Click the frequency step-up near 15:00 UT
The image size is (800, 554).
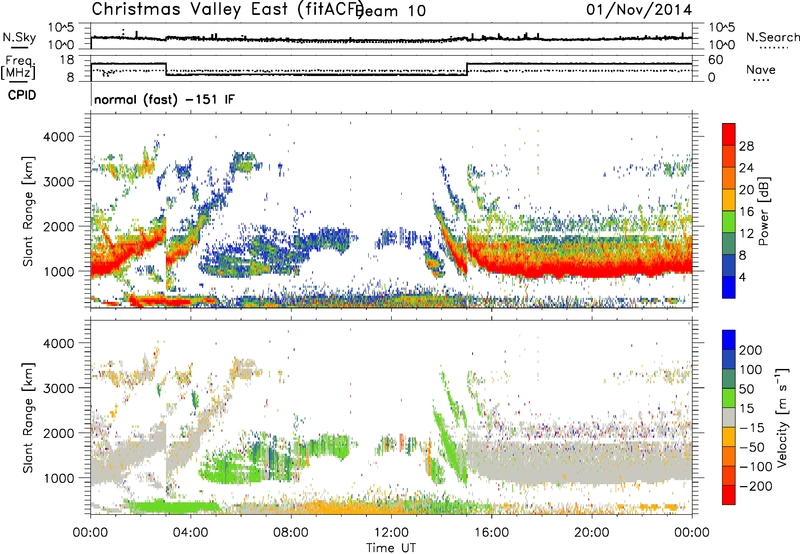point(467,69)
